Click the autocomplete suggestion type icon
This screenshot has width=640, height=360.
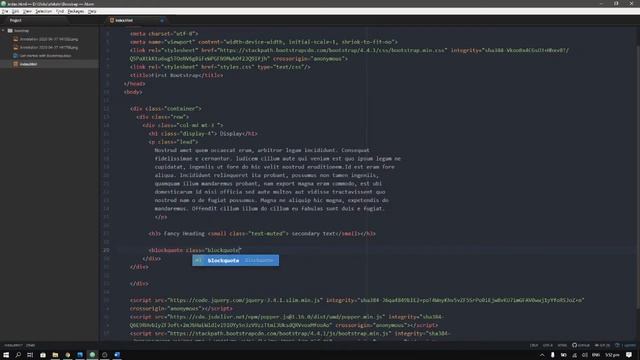click(198, 260)
